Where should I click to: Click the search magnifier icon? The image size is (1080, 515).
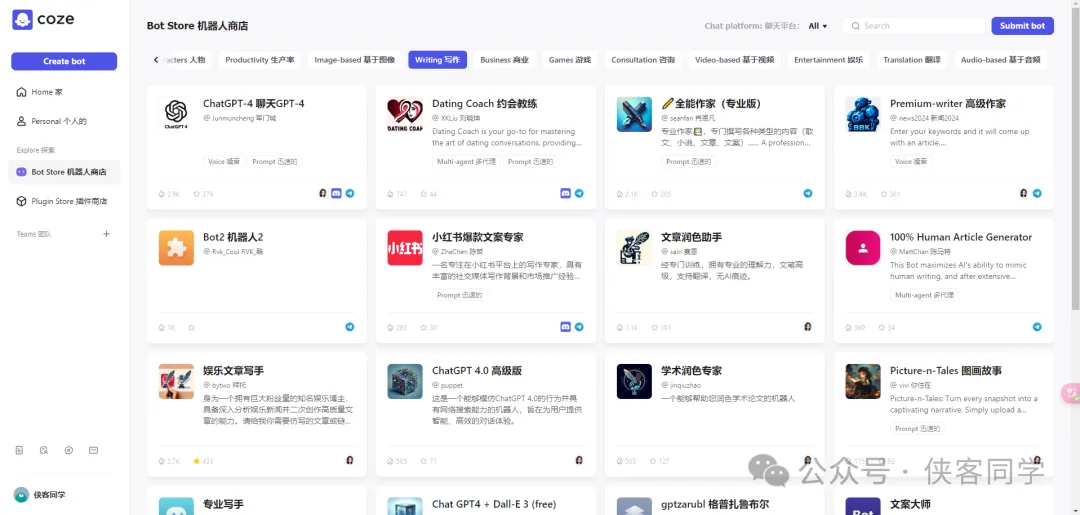coord(855,26)
